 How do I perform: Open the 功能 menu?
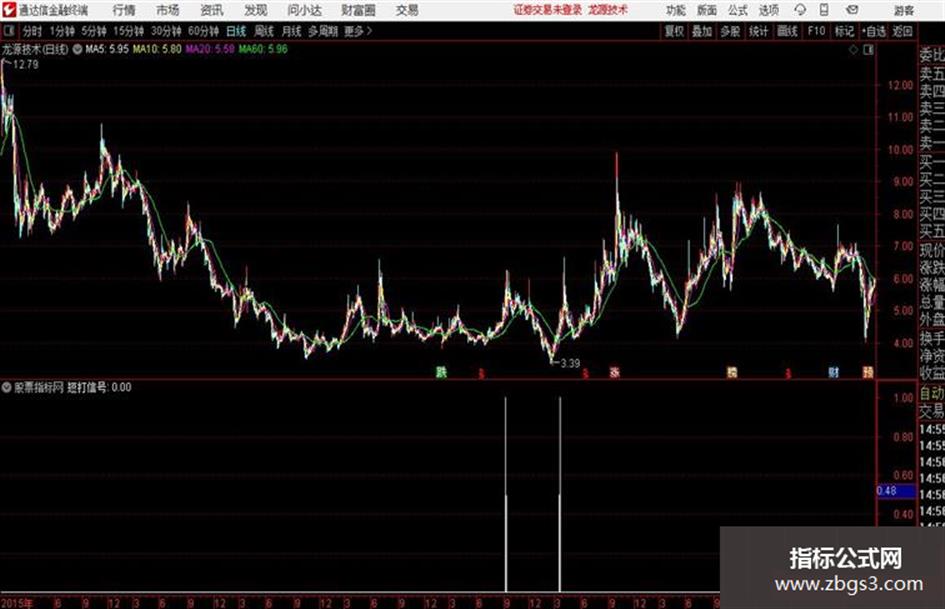pyautogui.click(x=676, y=10)
